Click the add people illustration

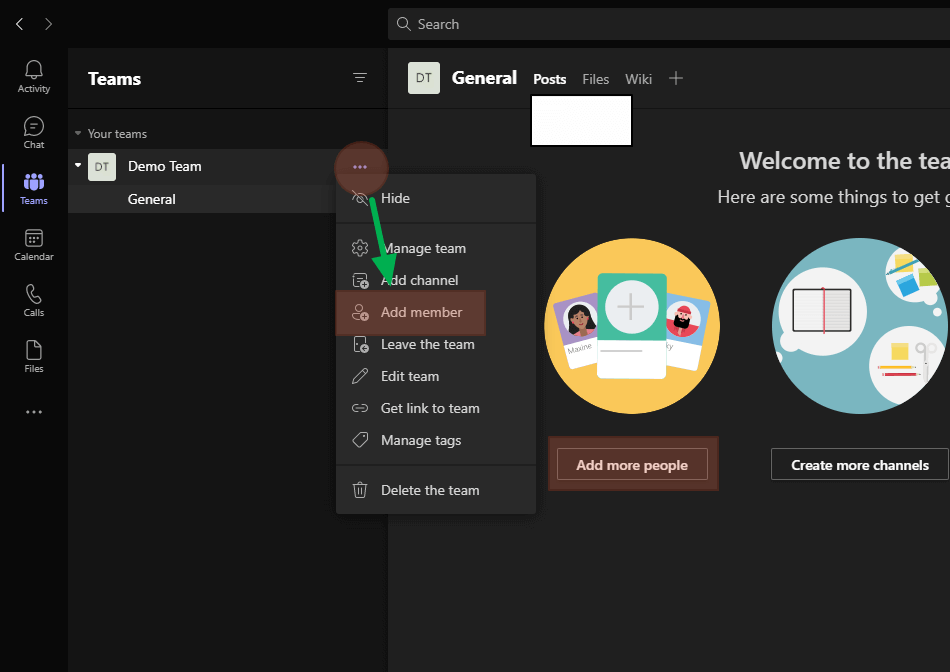632,326
